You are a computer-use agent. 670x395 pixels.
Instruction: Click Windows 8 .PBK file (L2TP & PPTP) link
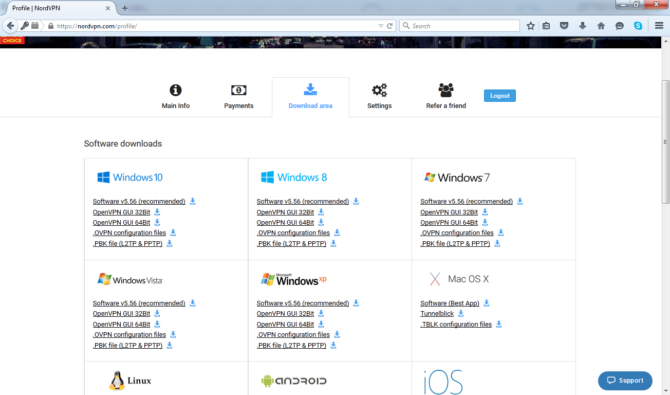[x=291, y=244]
